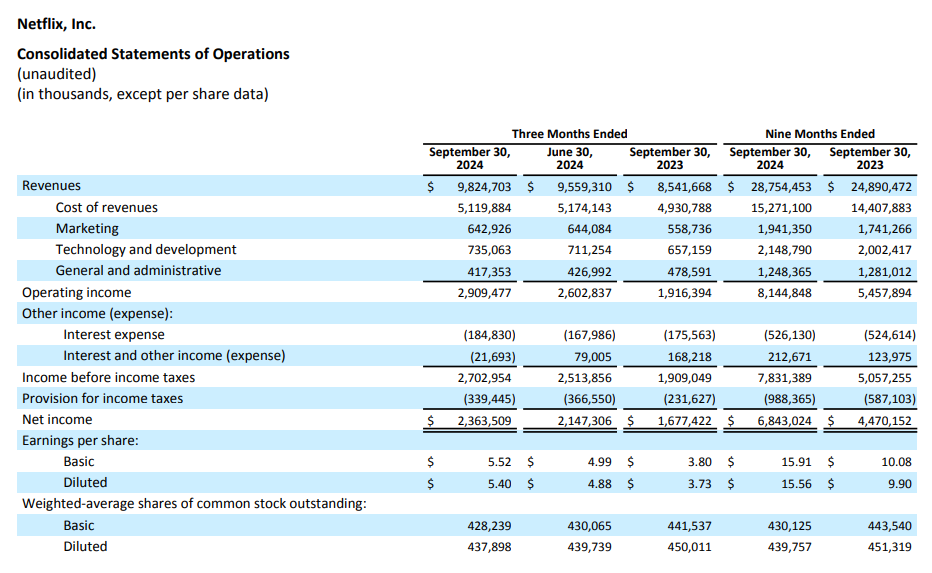This screenshot has width=932, height=573.
Task: Select net income value 6,843,024
Action: point(785,421)
